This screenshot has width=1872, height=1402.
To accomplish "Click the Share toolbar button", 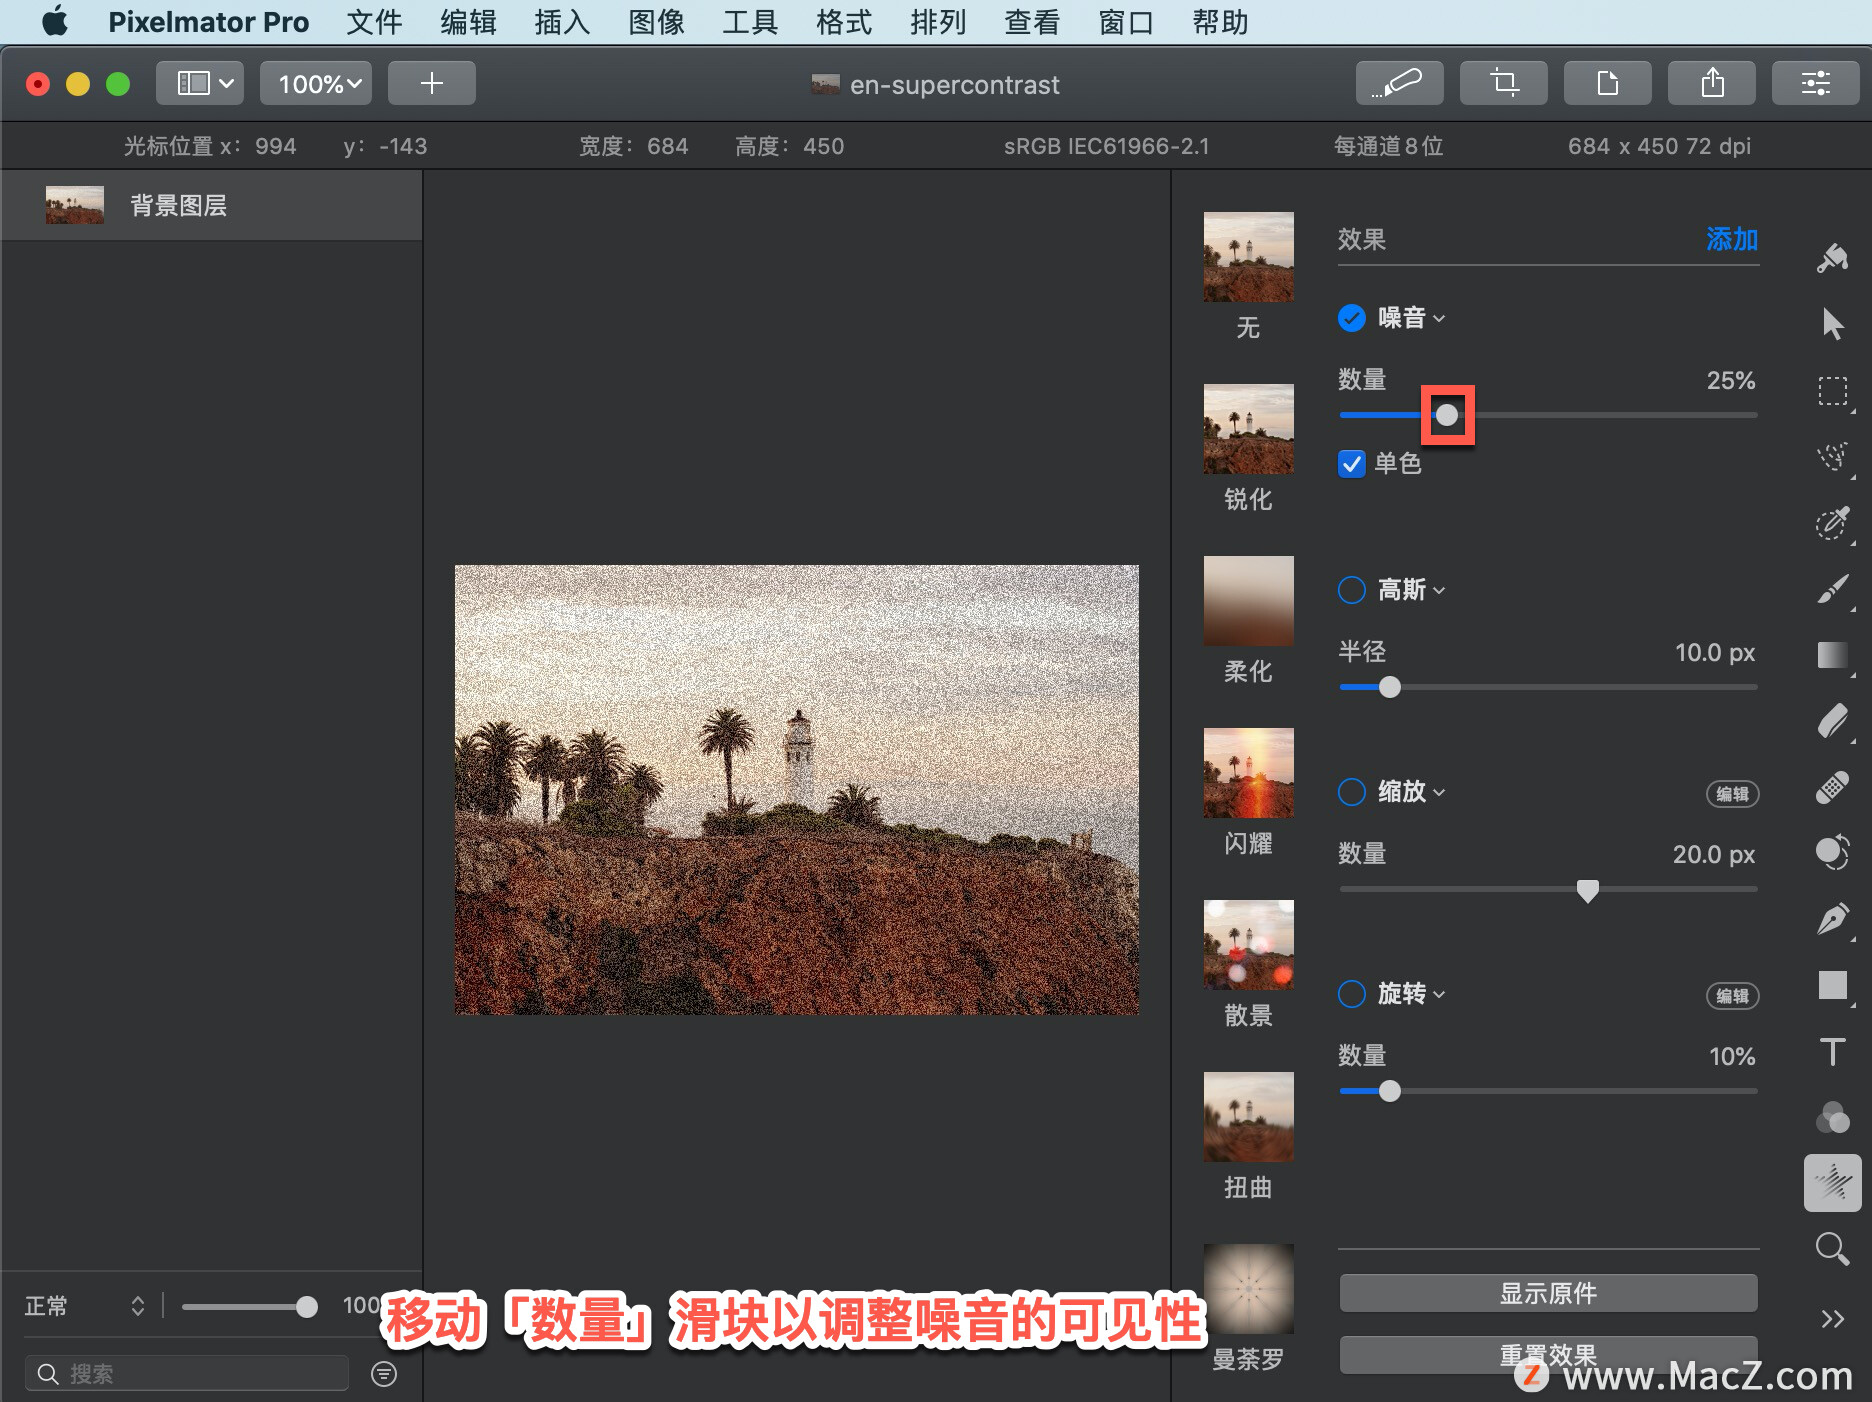I will tap(1711, 83).
